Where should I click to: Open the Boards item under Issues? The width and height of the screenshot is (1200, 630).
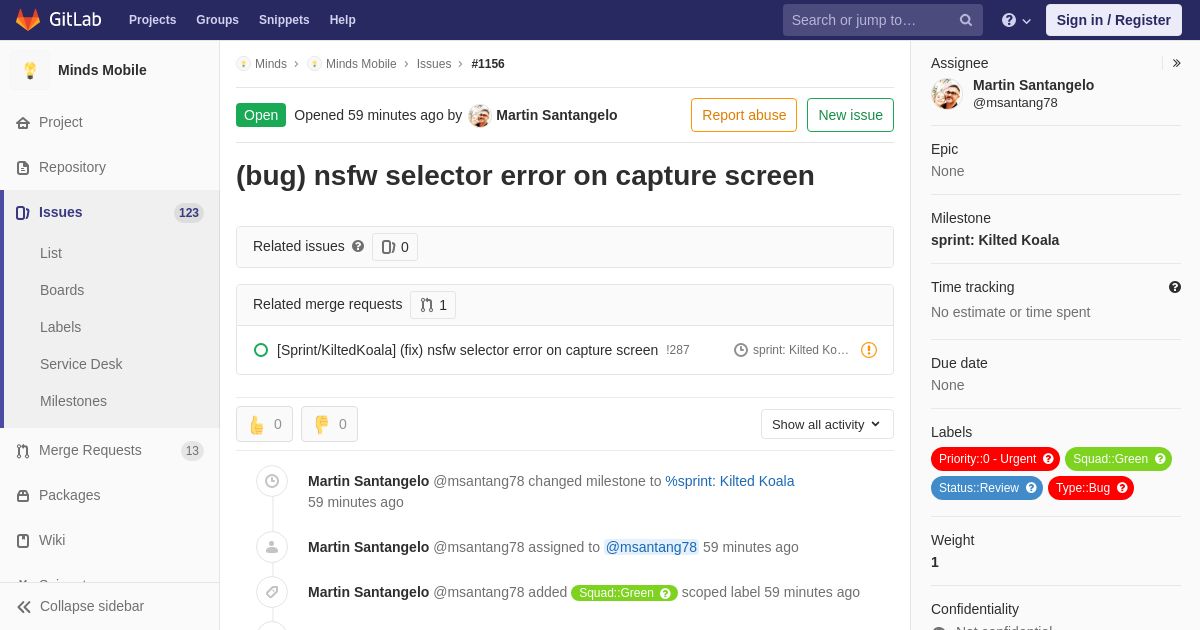coord(62,290)
